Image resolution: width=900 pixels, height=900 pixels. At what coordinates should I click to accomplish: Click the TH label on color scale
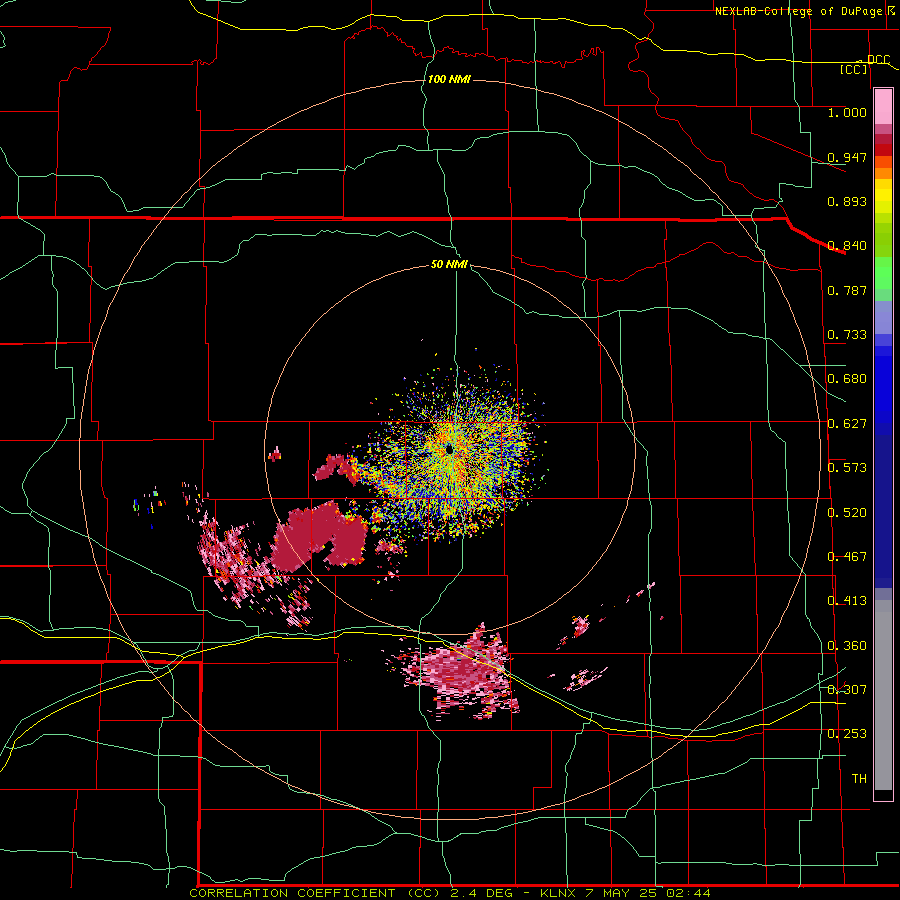pyautogui.click(x=859, y=779)
